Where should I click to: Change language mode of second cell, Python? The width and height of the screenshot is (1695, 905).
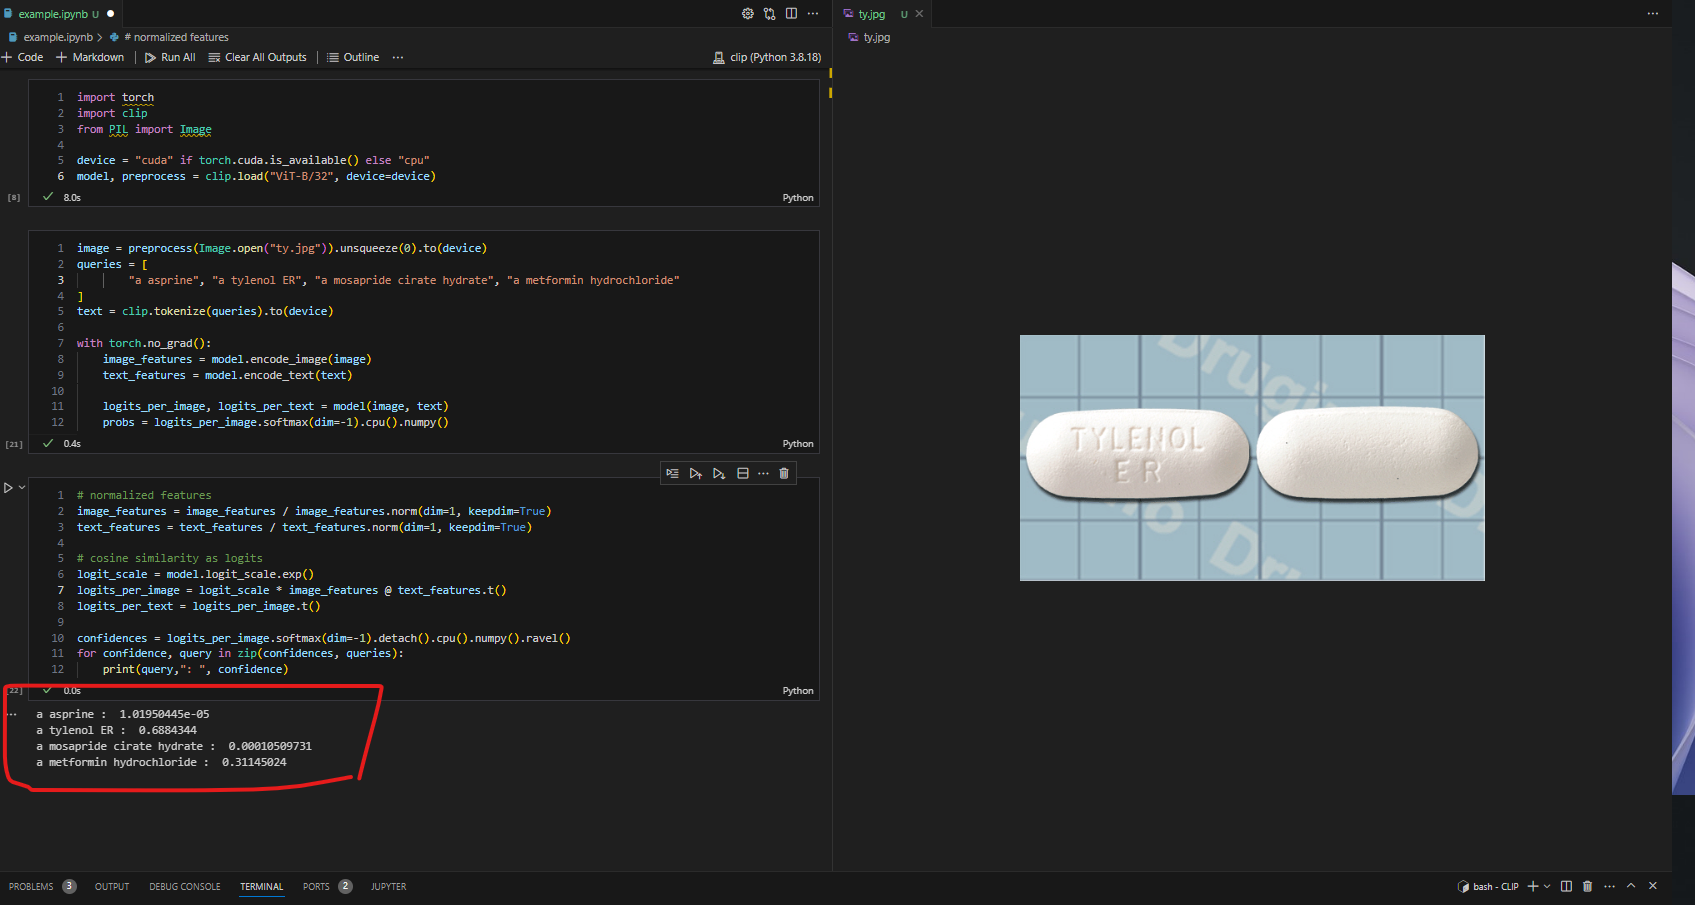[798, 444]
